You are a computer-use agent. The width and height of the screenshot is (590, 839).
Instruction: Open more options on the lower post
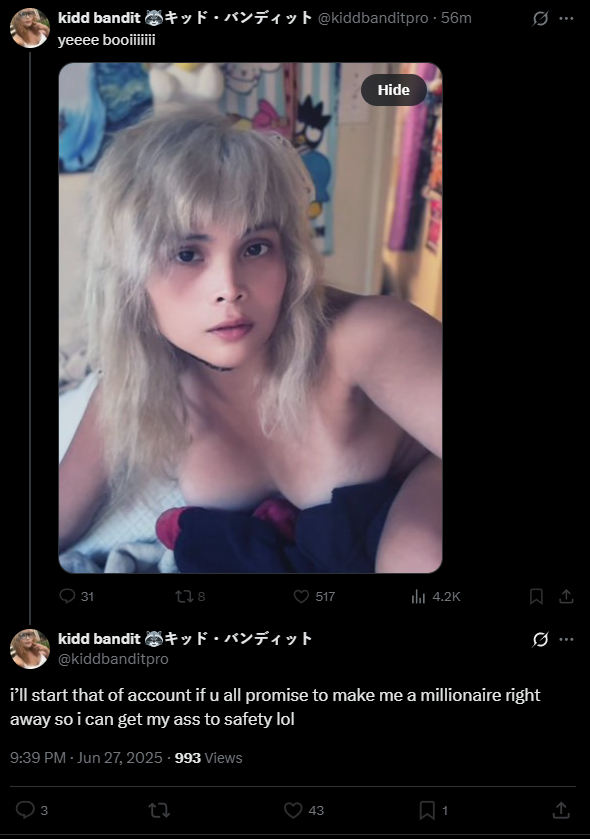[566, 639]
